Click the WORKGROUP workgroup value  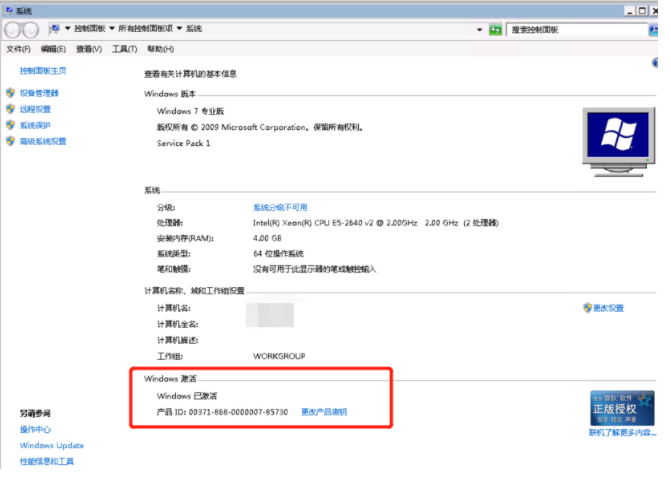279,356
